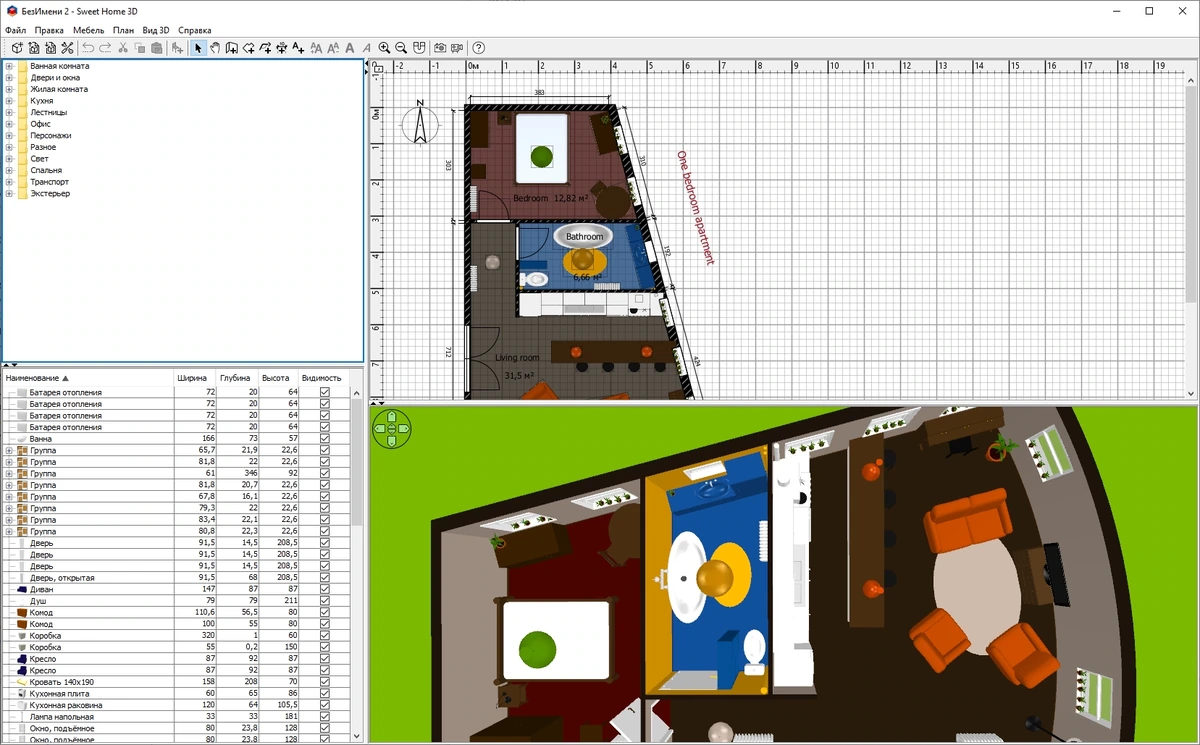
Task: Zoom out using the magnifier minus icon
Action: (401, 48)
